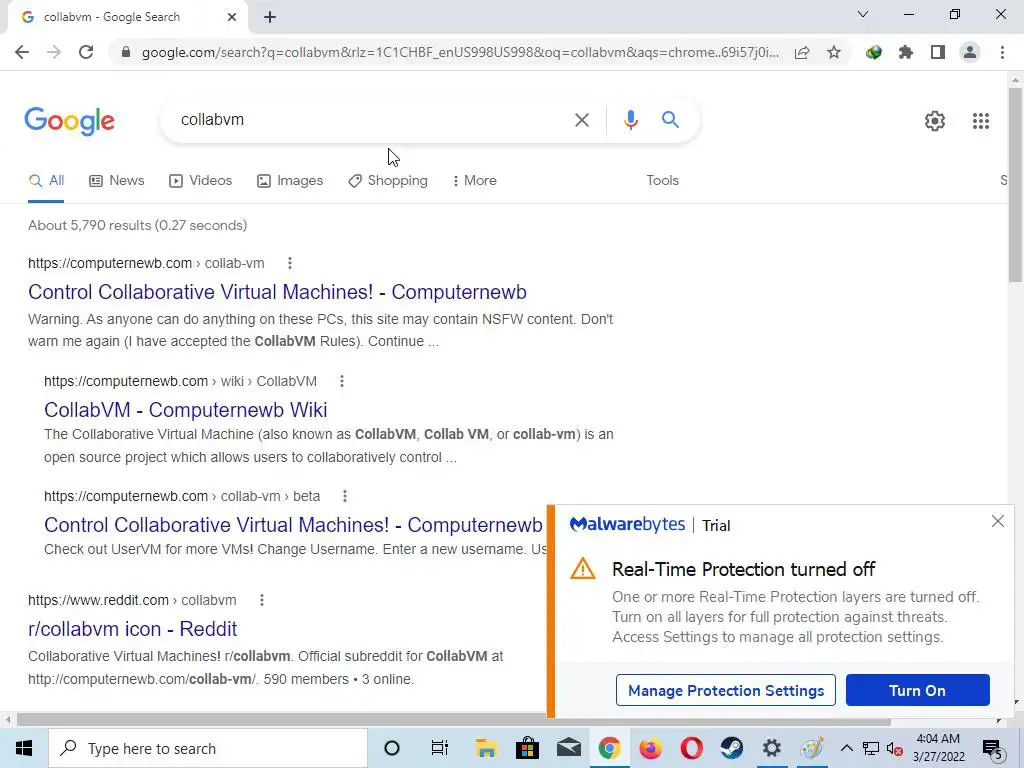Close the Malwarebytes notification
This screenshot has height=768, width=1024.
tap(997, 521)
